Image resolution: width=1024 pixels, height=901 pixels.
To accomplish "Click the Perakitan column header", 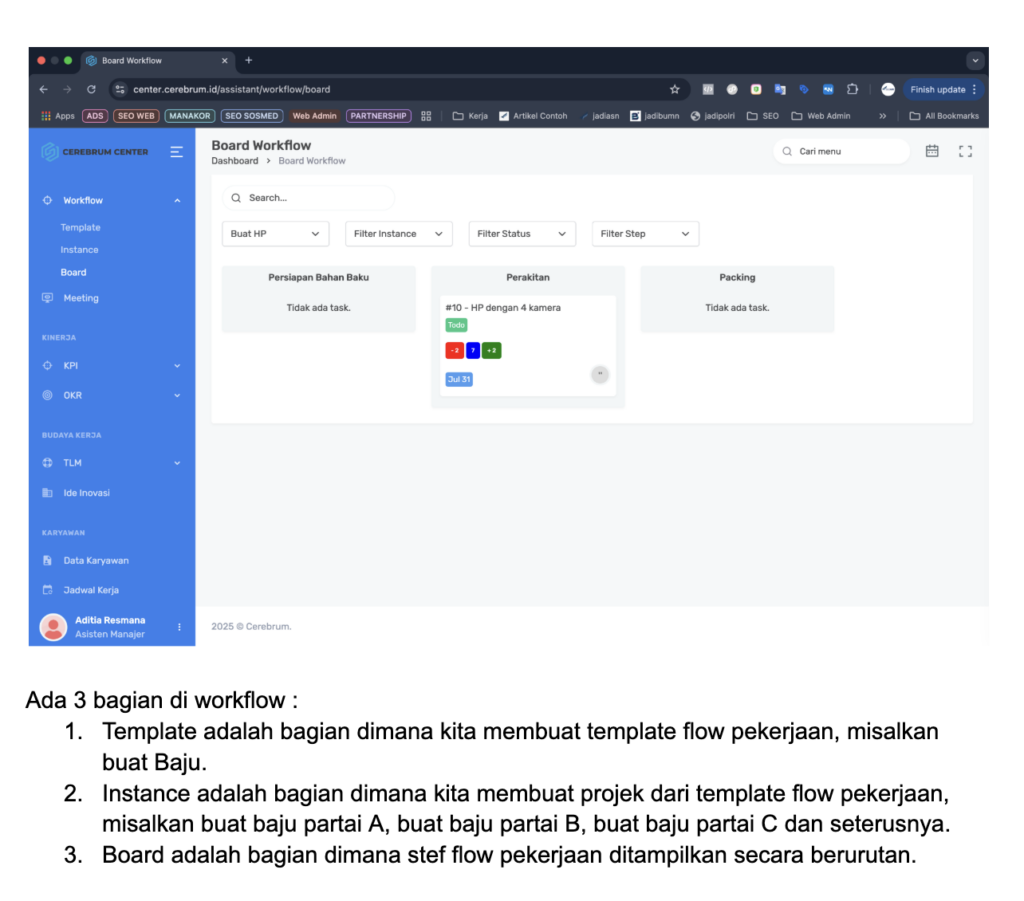I will [x=528, y=277].
